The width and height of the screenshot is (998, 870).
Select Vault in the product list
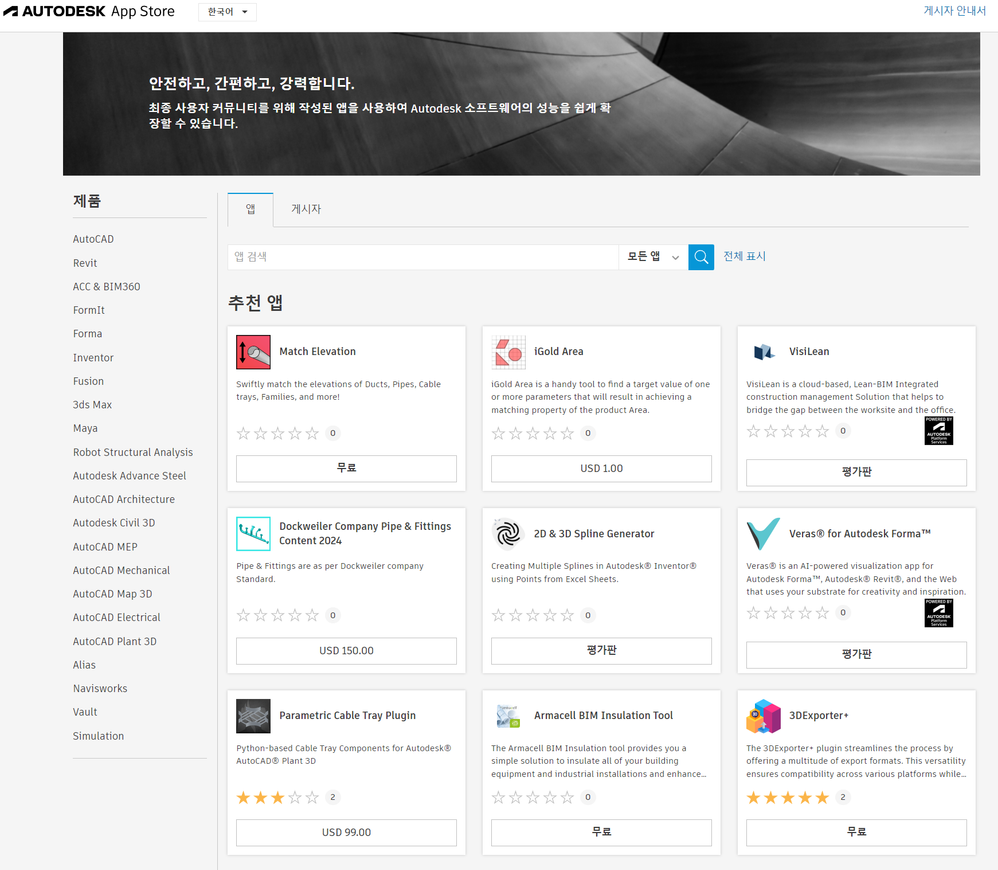85,712
